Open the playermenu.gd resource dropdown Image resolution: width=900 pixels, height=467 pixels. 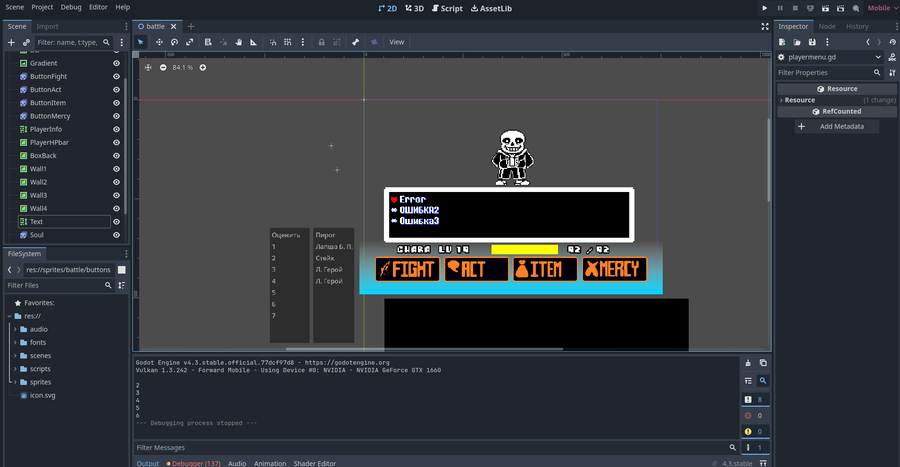[830, 57]
